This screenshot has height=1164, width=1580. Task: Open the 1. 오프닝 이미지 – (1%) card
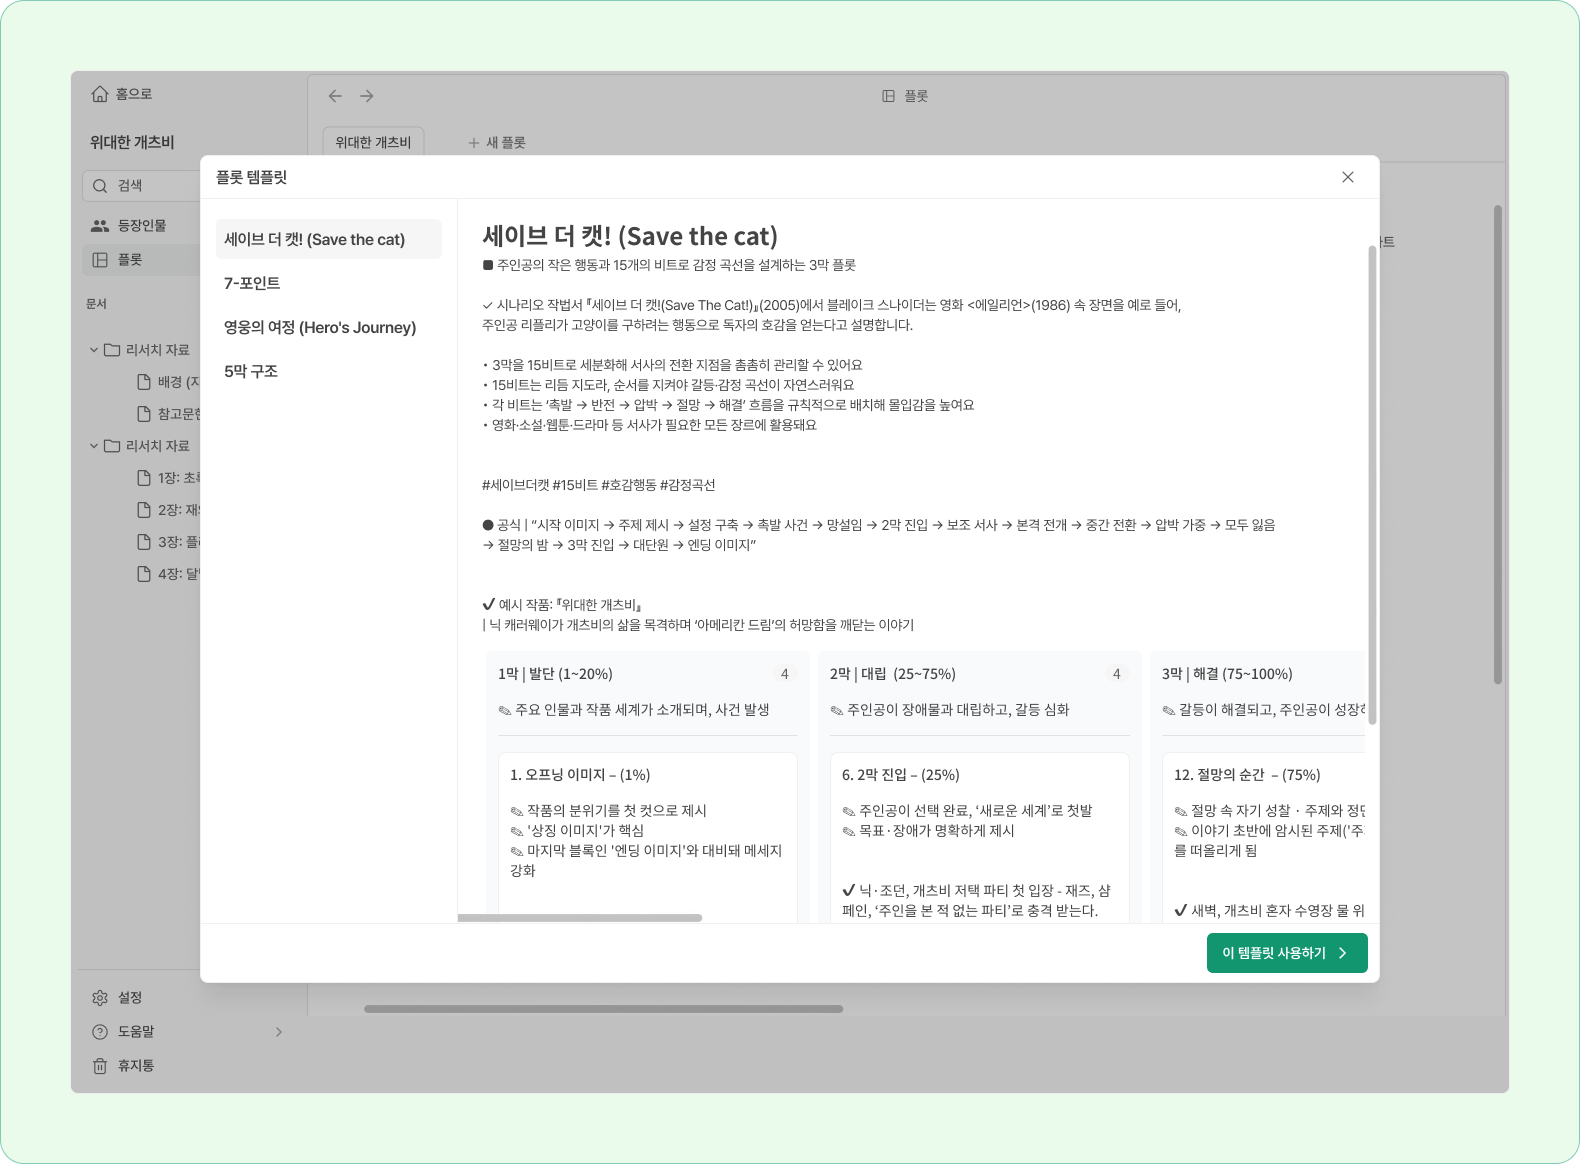pyautogui.click(x=648, y=837)
